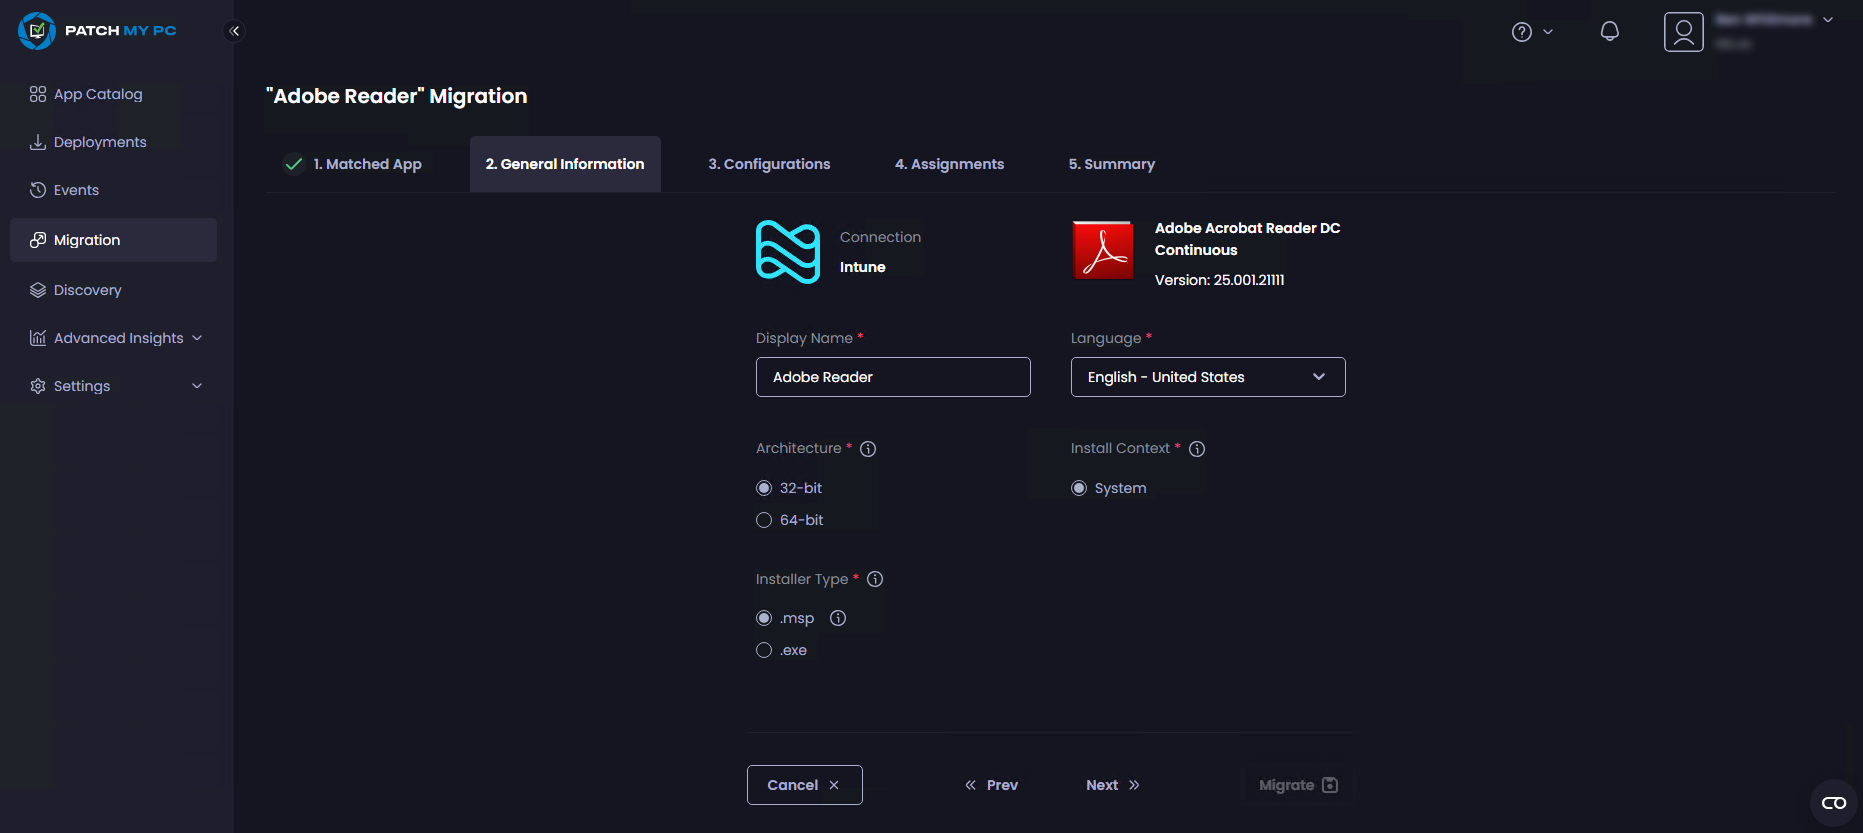Expand the Advanced Insights menu
Viewport: 1863px width, 833px height.
(x=197, y=338)
